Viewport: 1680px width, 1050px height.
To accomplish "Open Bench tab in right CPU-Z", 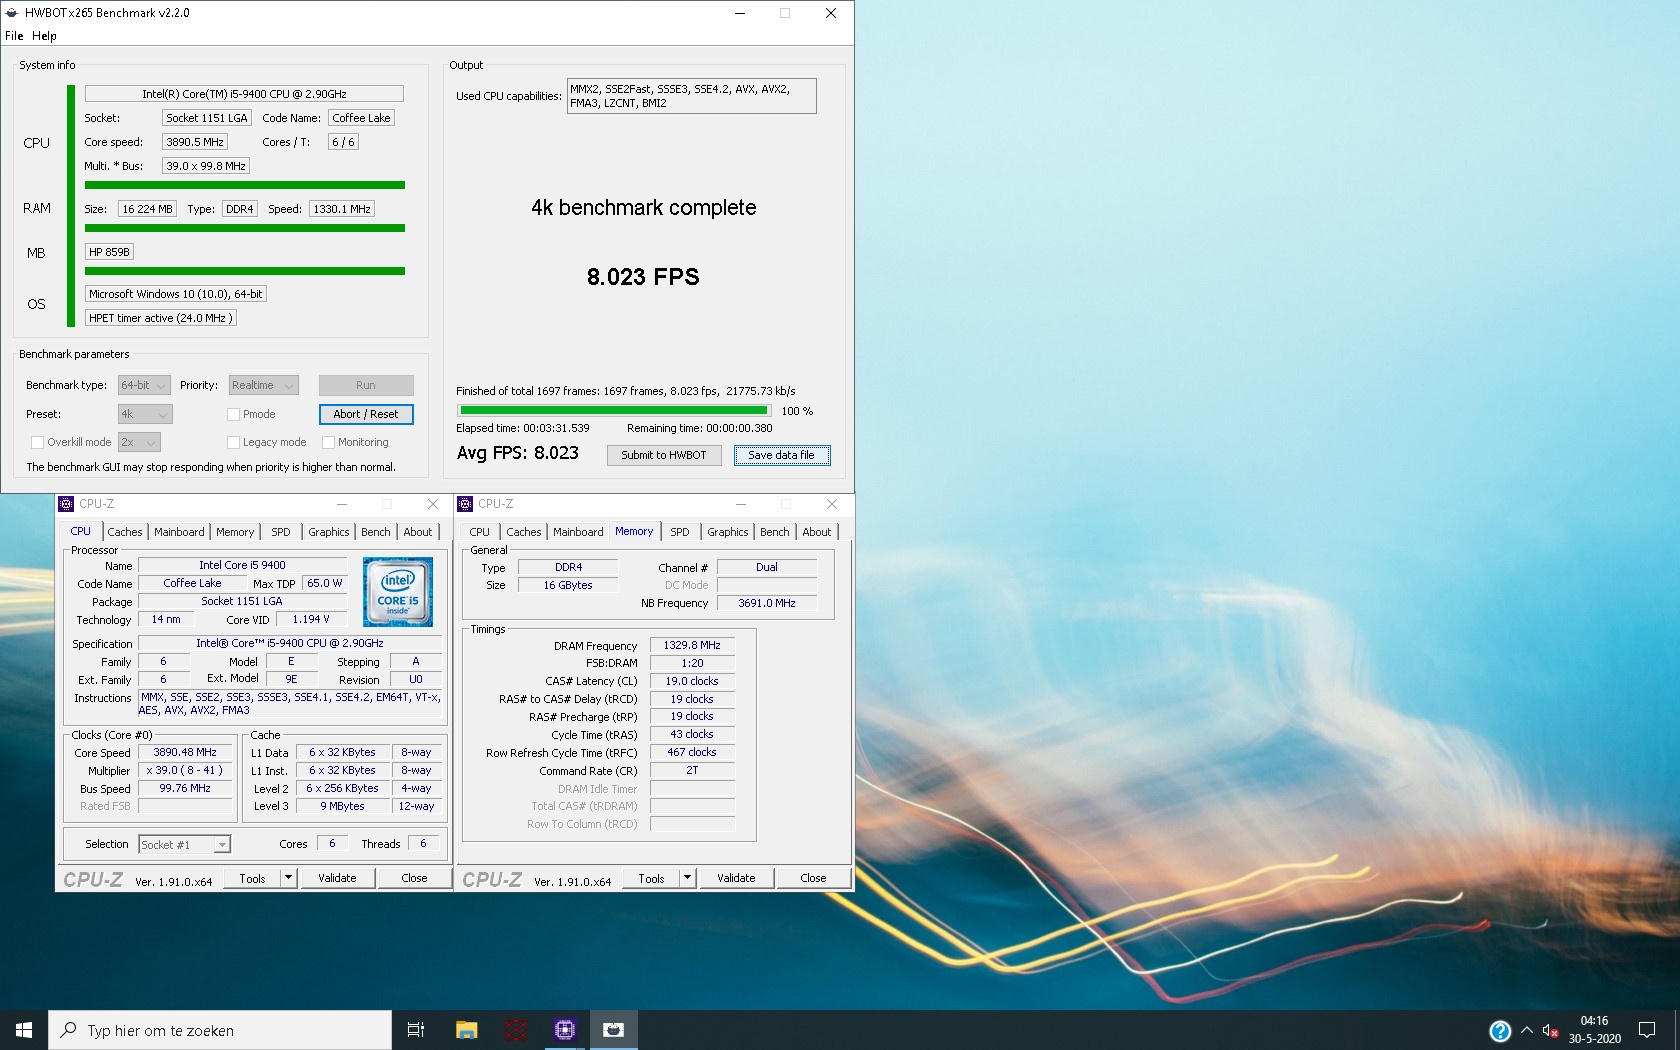I will [x=775, y=532].
